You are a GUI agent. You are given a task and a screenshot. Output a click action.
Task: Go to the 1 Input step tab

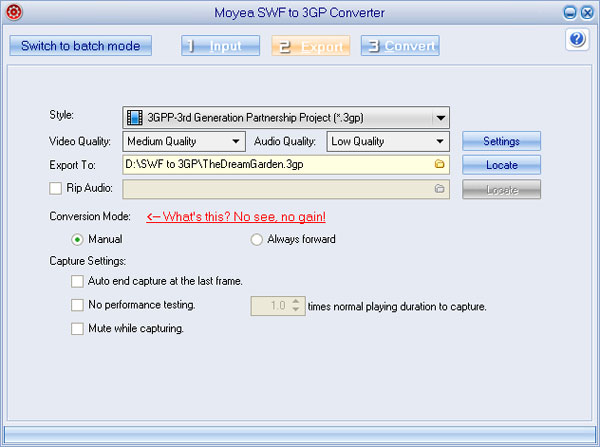220,46
